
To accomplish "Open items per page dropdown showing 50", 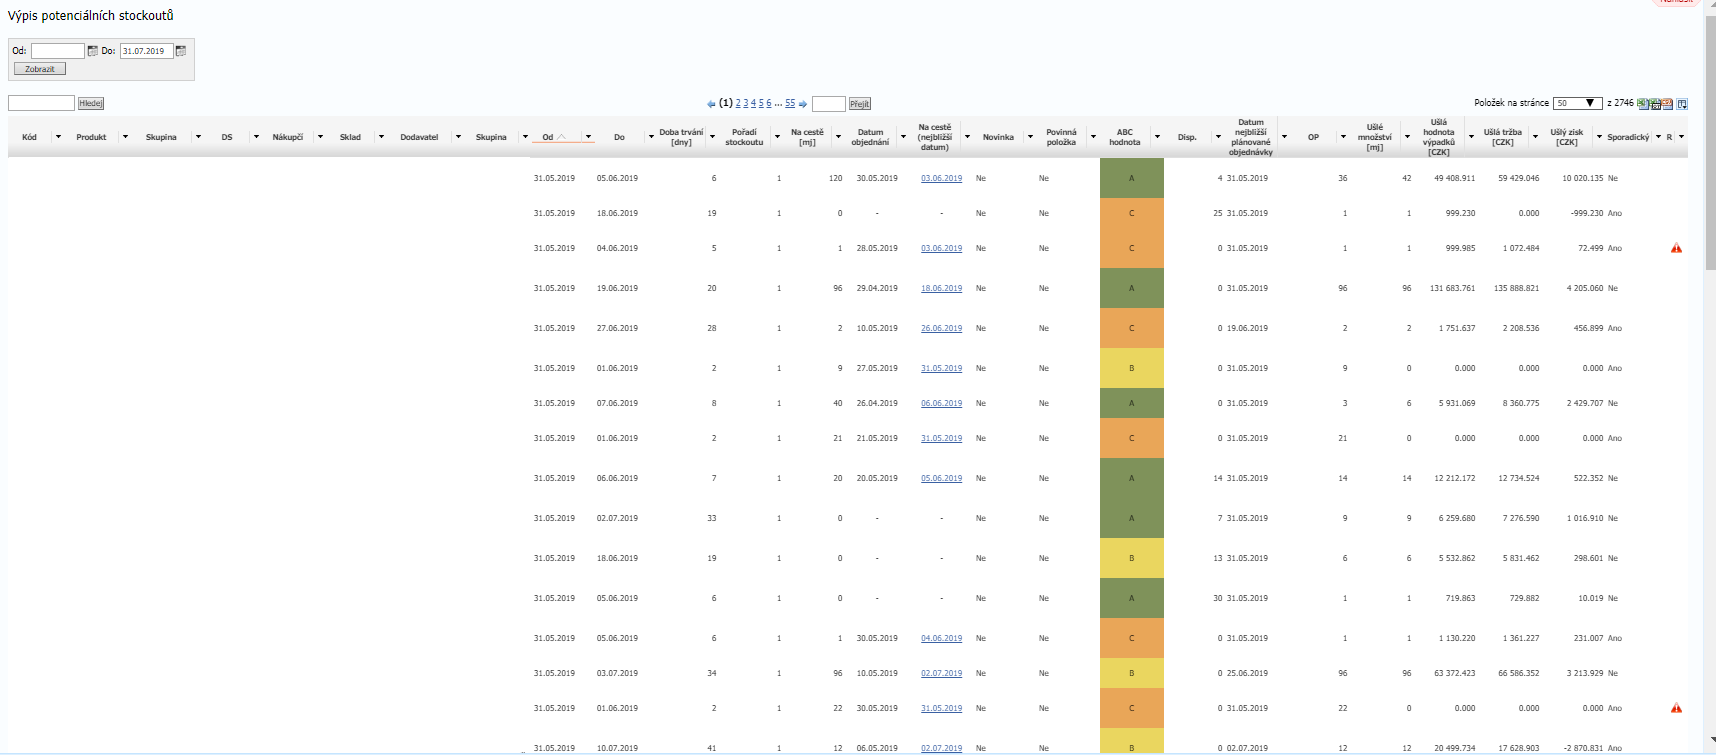I will (1577, 103).
